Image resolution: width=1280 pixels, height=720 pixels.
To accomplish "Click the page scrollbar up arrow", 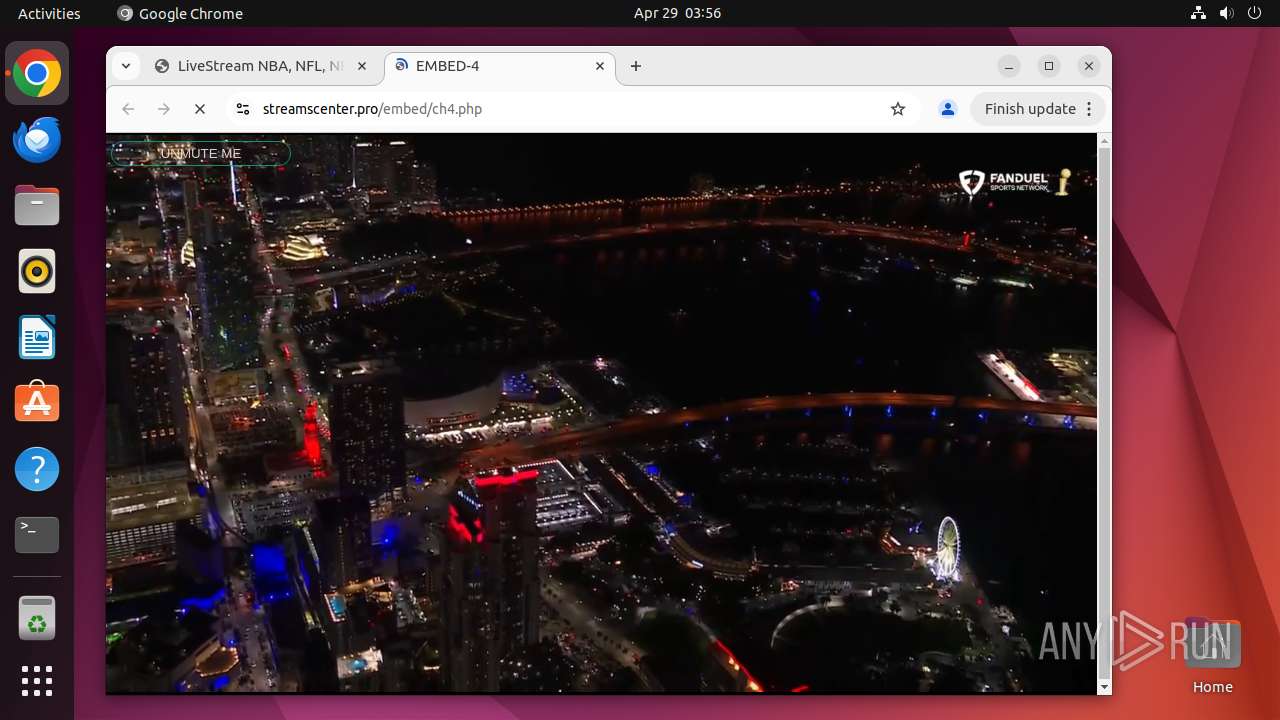I will click(1104, 141).
